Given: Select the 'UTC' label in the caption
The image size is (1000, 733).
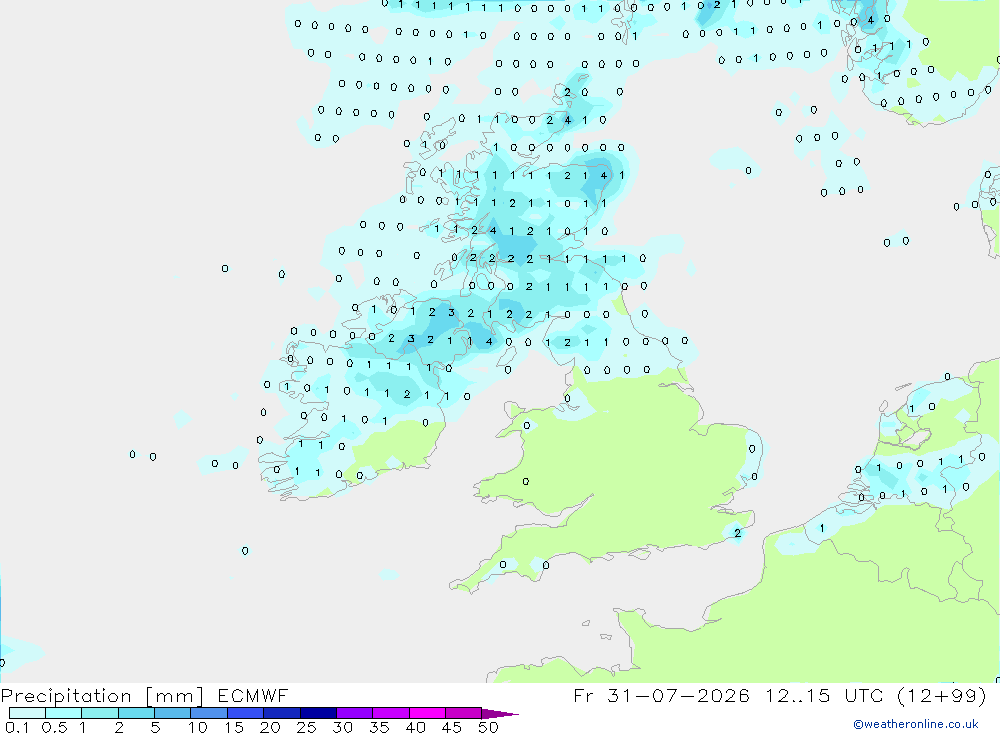Looking at the screenshot, I should pyautogui.click(x=865, y=695).
